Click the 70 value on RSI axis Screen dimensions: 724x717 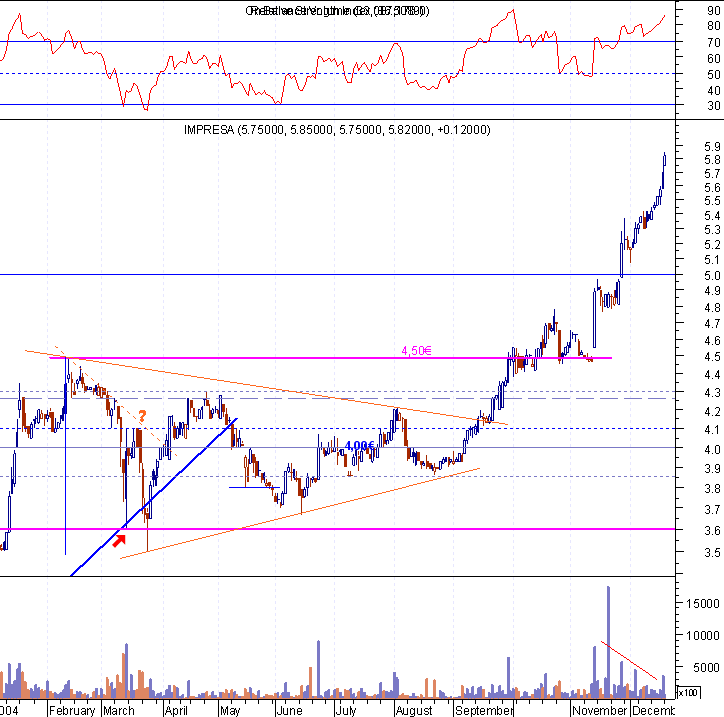pos(713,43)
